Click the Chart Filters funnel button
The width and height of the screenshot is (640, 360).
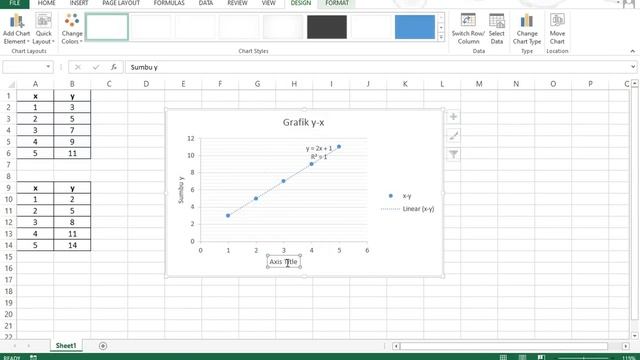pyautogui.click(x=453, y=154)
